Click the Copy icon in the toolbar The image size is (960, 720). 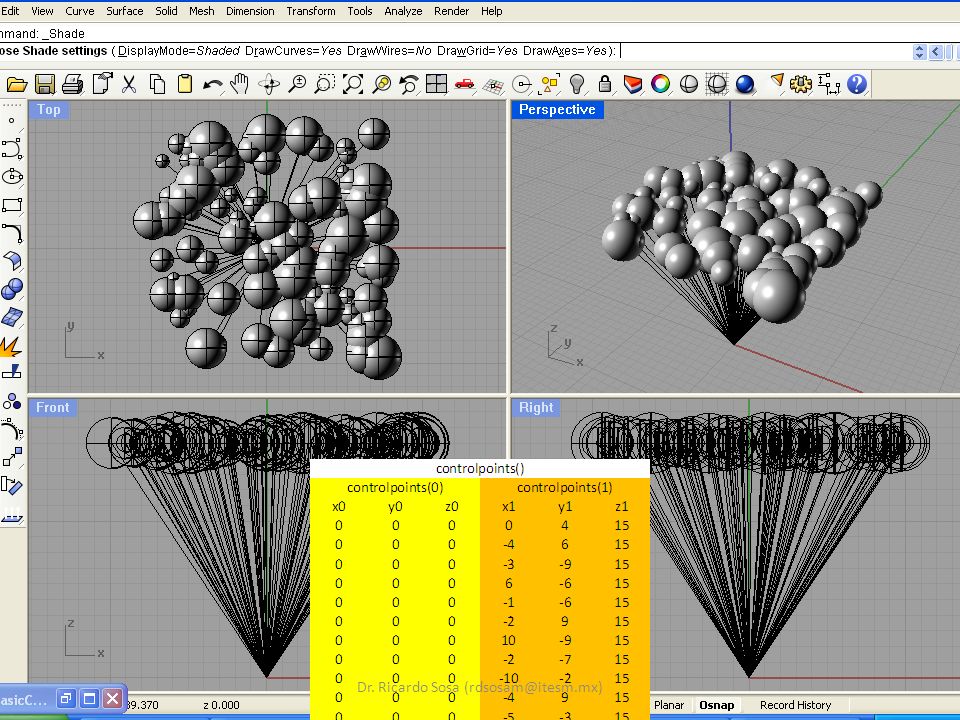tap(157, 84)
